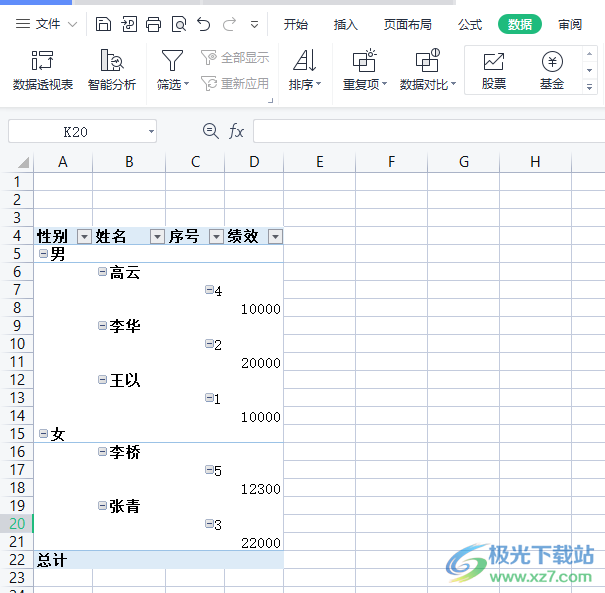Collapse the 张青 item

102,505
